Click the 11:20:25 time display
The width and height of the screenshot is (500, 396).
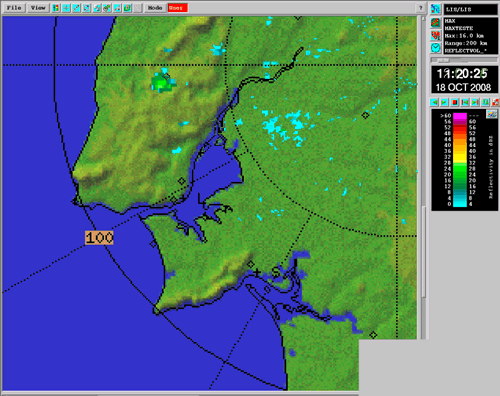pyautogui.click(x=462, y=74)
